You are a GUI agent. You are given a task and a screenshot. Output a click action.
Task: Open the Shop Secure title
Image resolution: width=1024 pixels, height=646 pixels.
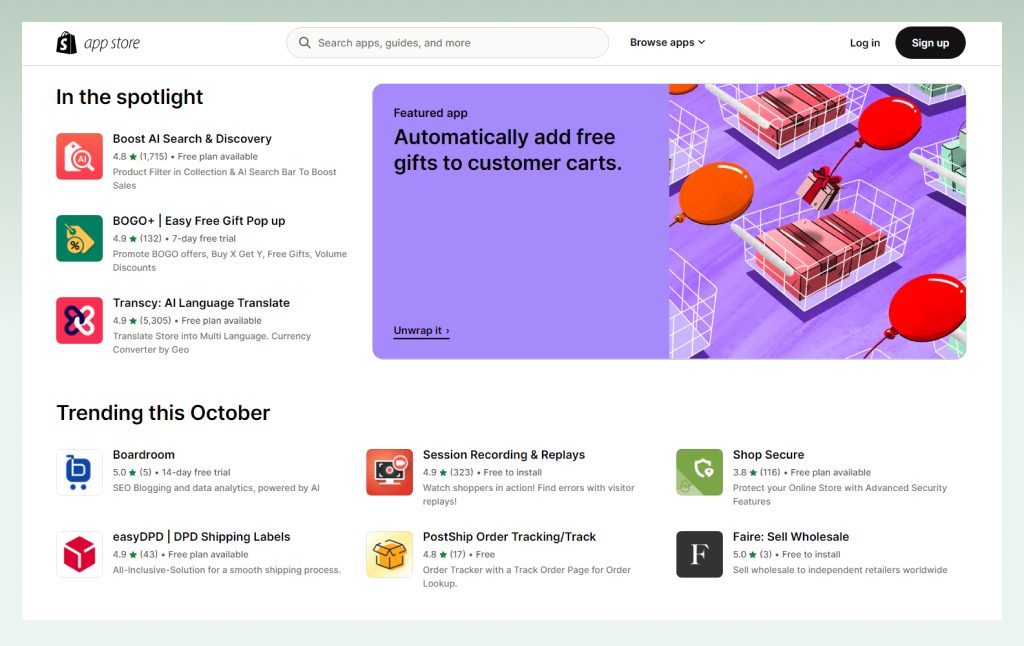769,455
